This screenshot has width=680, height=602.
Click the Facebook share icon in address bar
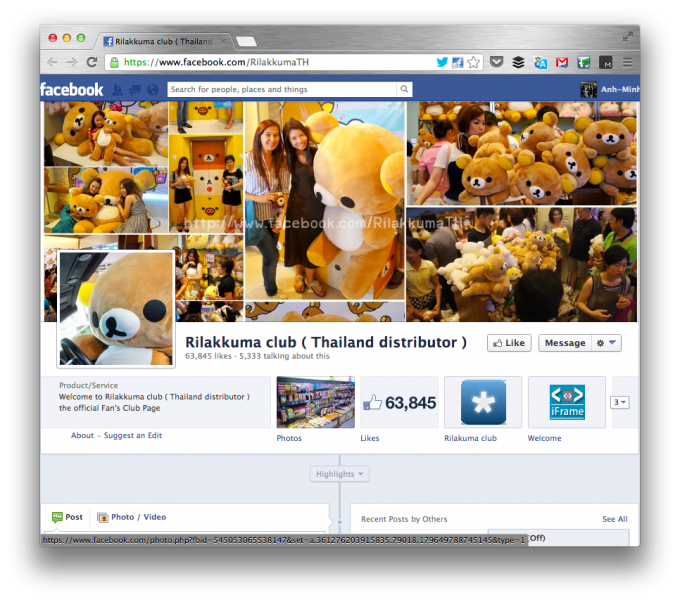pos(458,62)
